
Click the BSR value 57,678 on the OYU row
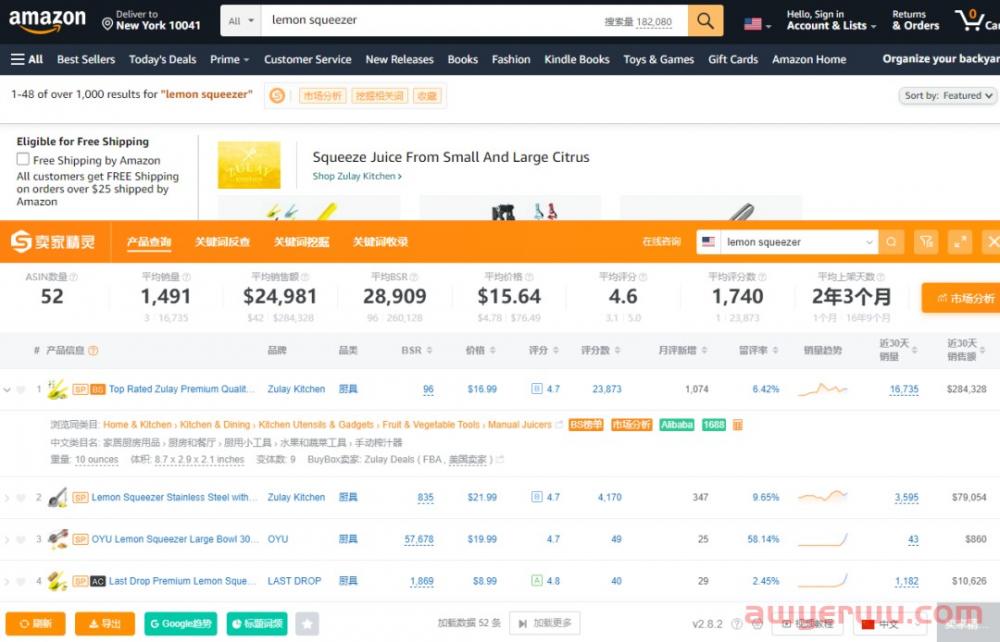pos(419,539)
